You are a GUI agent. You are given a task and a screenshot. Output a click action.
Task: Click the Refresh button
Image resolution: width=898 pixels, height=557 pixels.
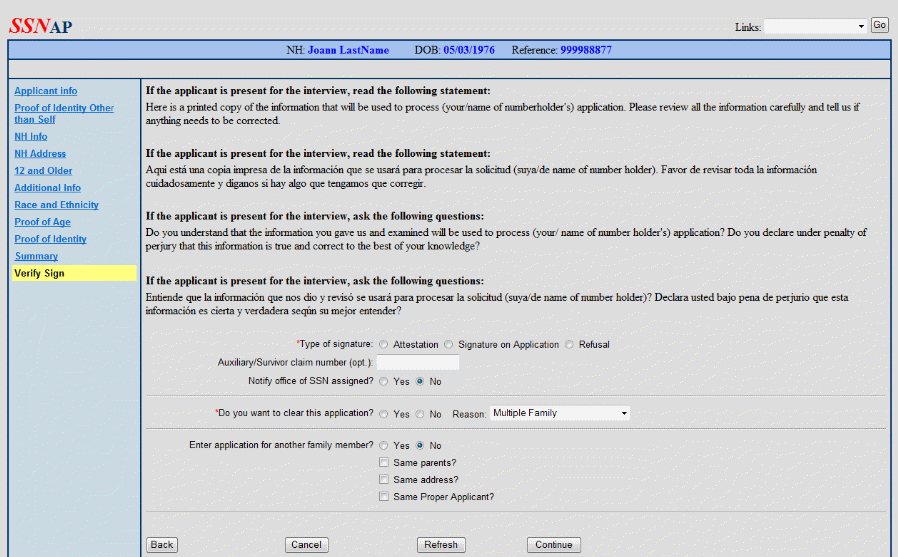click(x=441, y=545)
